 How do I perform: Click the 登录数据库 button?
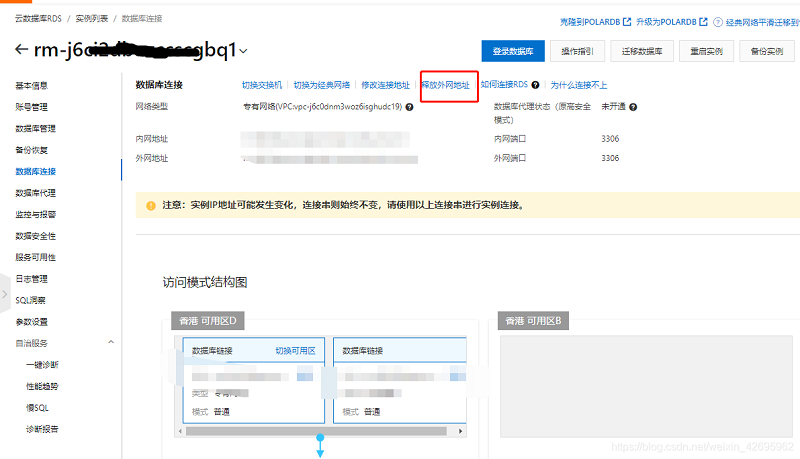(513, 51)
